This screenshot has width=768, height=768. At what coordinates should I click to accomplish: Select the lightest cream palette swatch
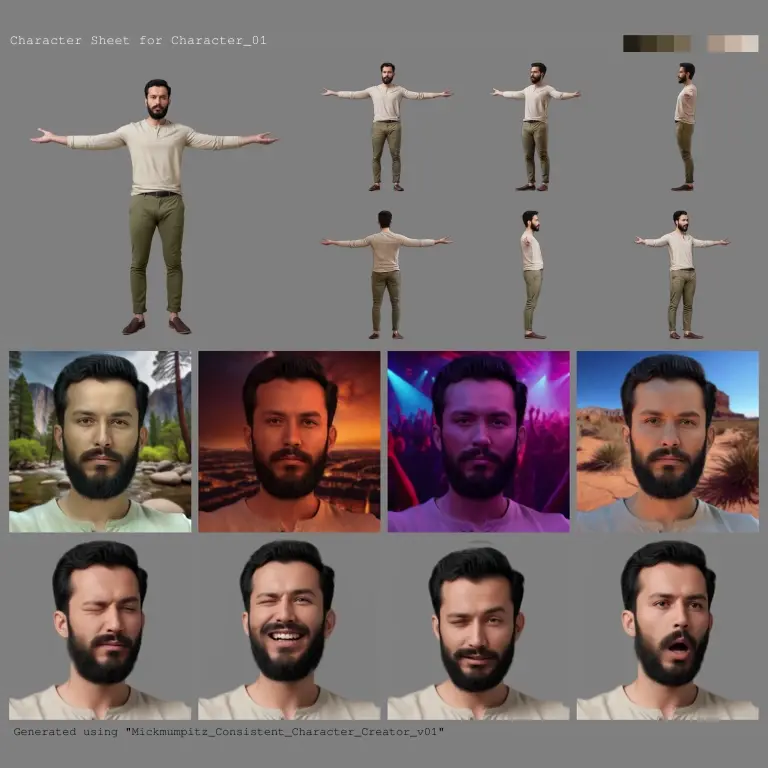pyautogui.click(x=748, y=44)
